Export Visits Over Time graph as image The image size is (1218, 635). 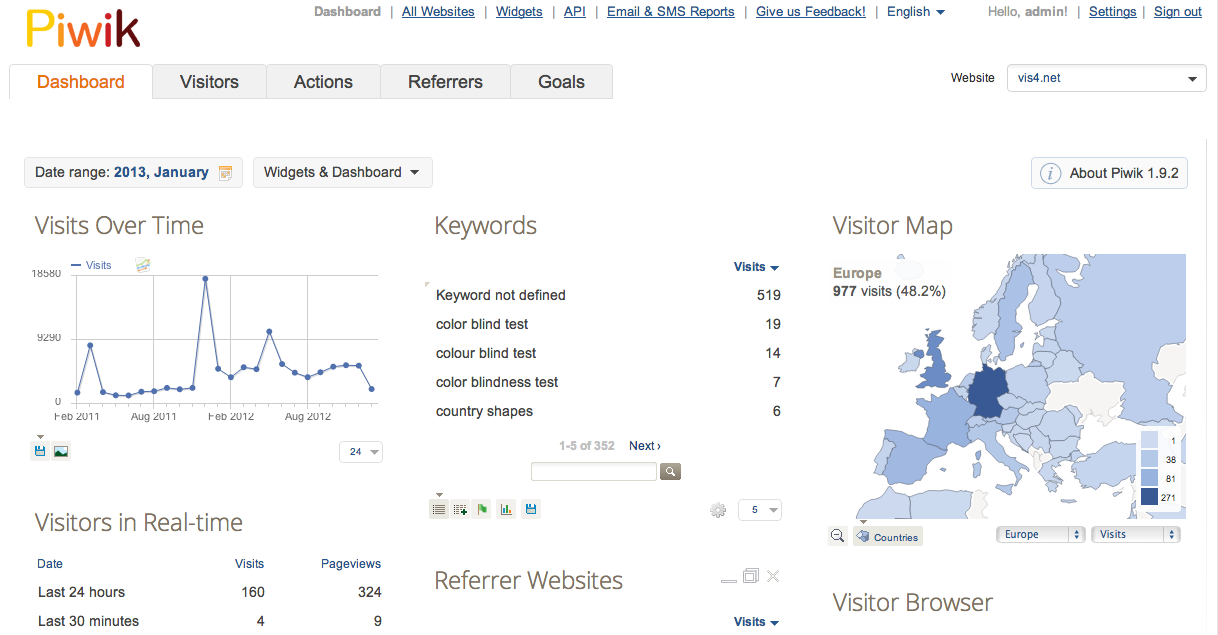(x=61, y=452)
